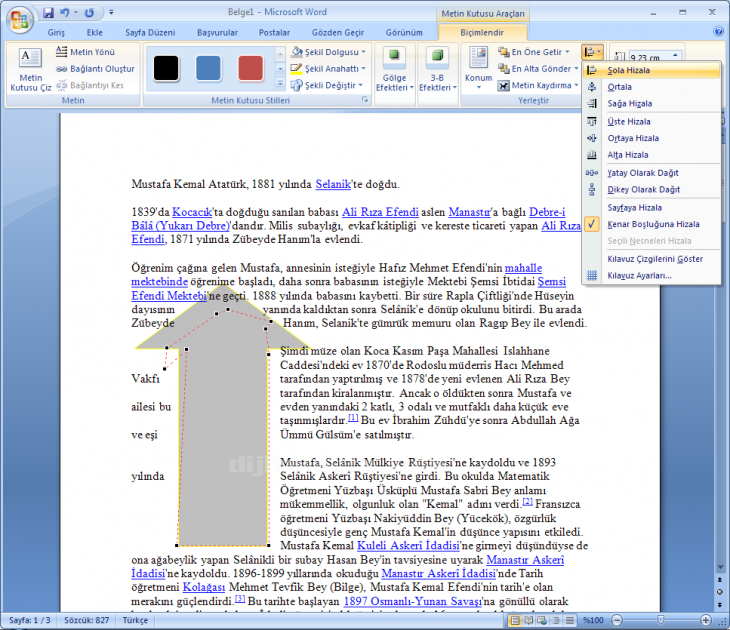Switch to full screen reading view

click(x=529, y=620)
